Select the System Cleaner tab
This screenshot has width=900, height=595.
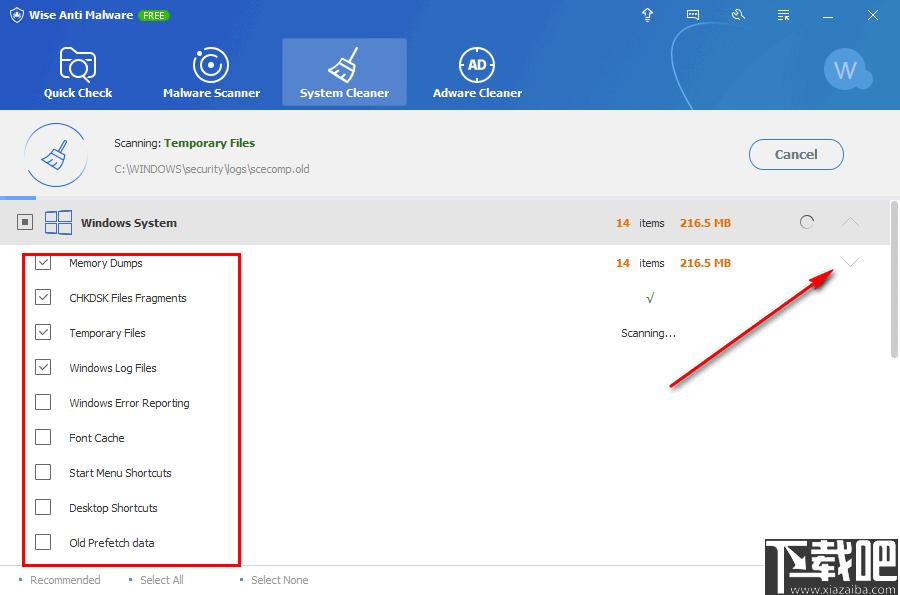click(x=344, y=72)
